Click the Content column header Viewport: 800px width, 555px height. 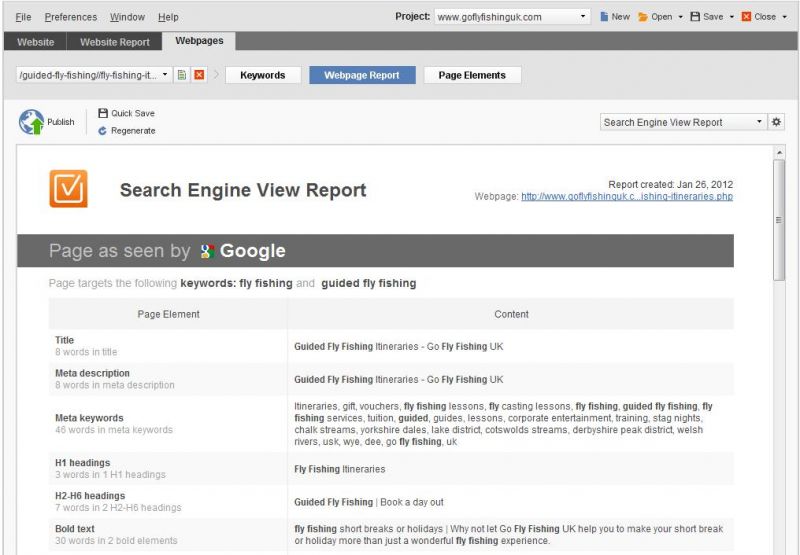point(511,314)
